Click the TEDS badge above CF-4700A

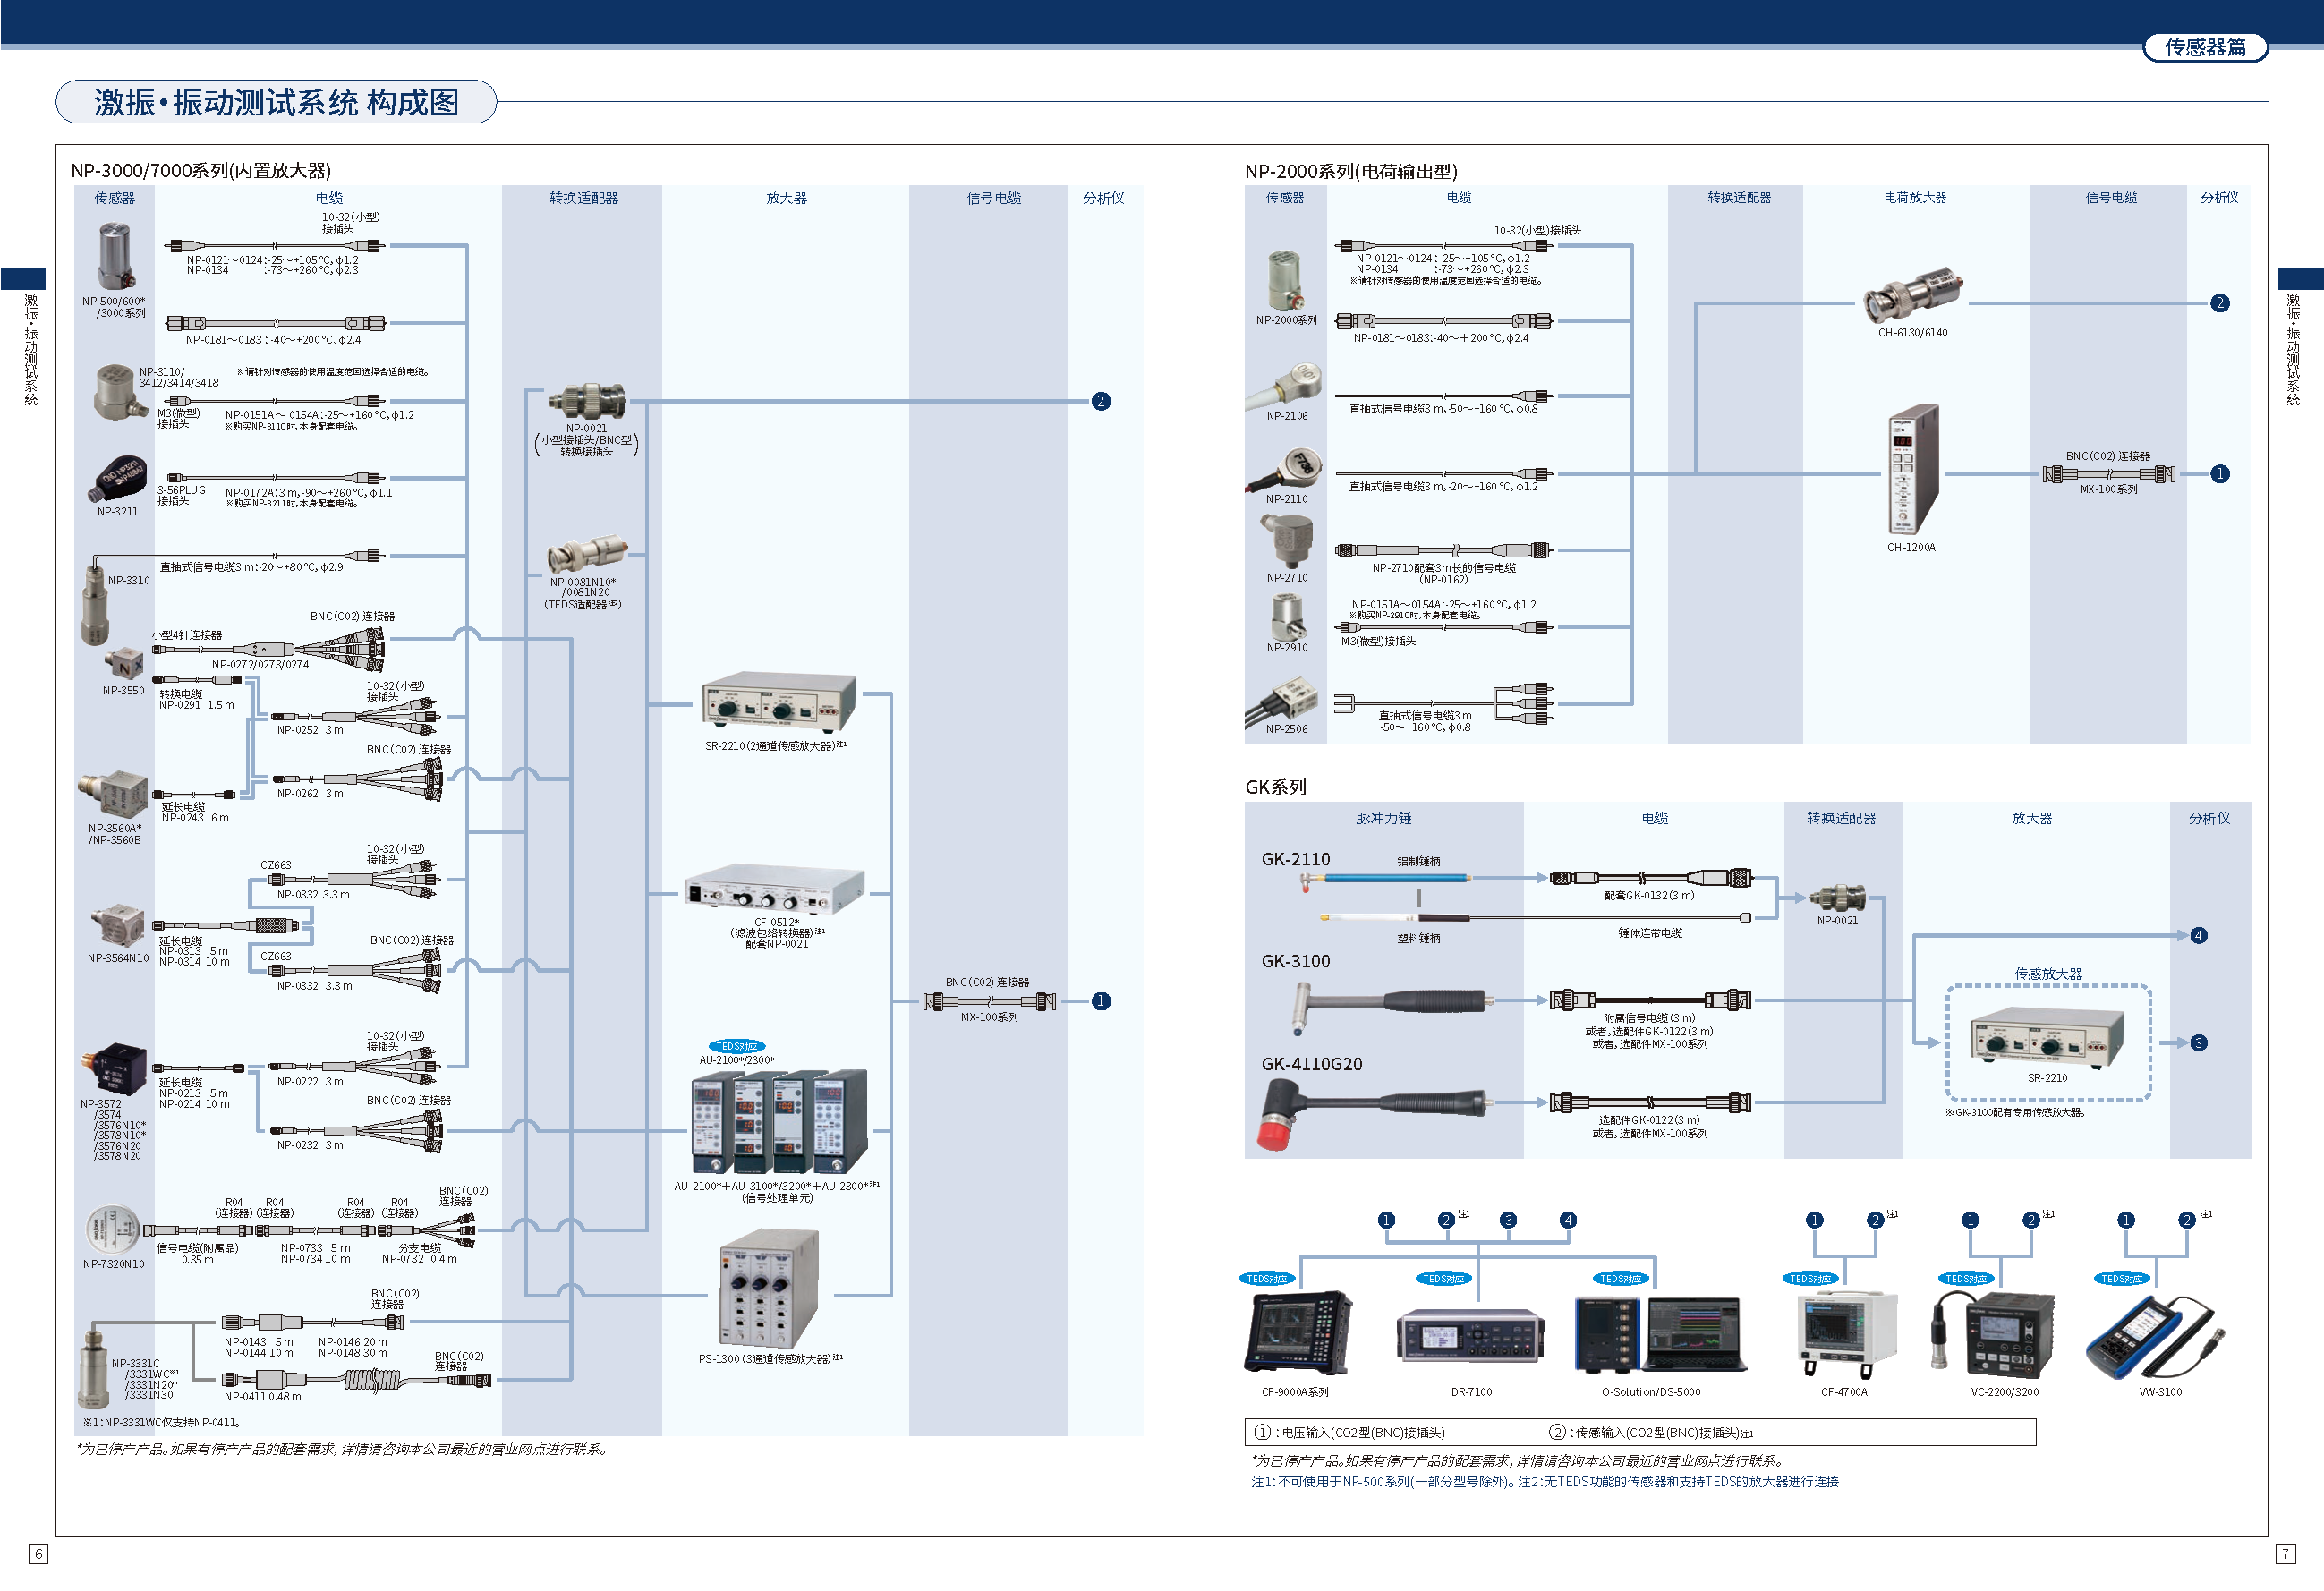1811,1278
